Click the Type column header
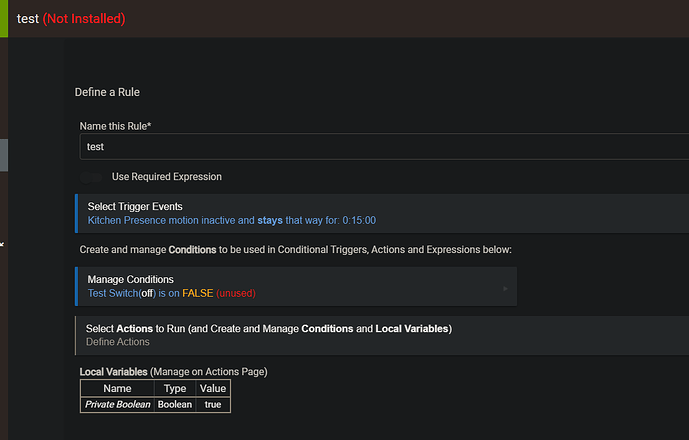The image size is (689, 440). pos(175,388)
